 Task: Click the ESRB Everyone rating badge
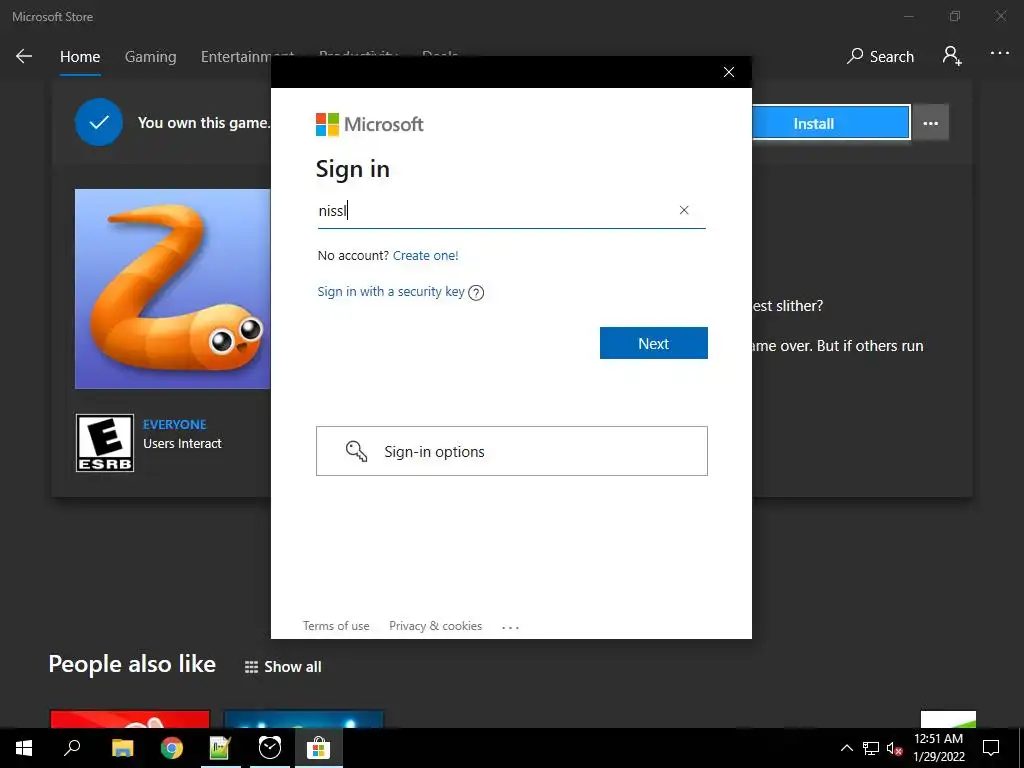(104, 443)
